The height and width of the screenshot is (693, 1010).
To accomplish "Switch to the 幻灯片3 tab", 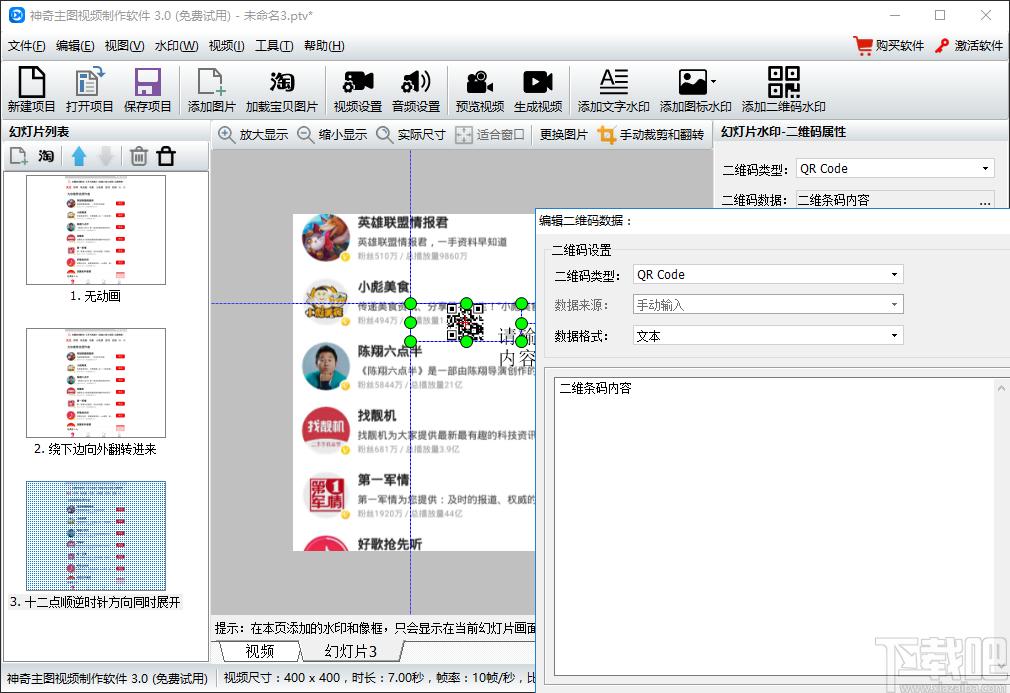I will click(x=351, y=651).
